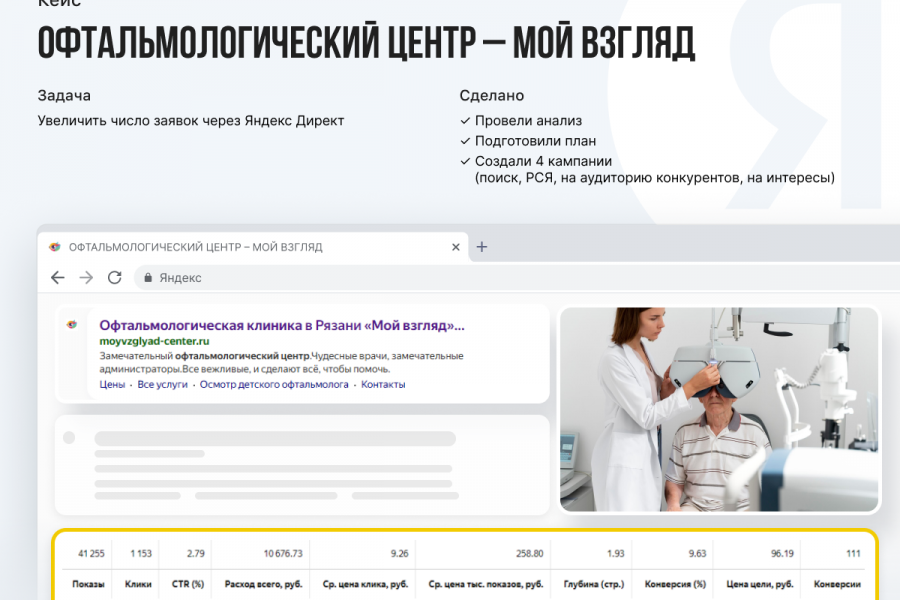The width and height of the screenshot is (900, 600).
Task: Click the tab favicon eye logo
Action: (55, 247)
